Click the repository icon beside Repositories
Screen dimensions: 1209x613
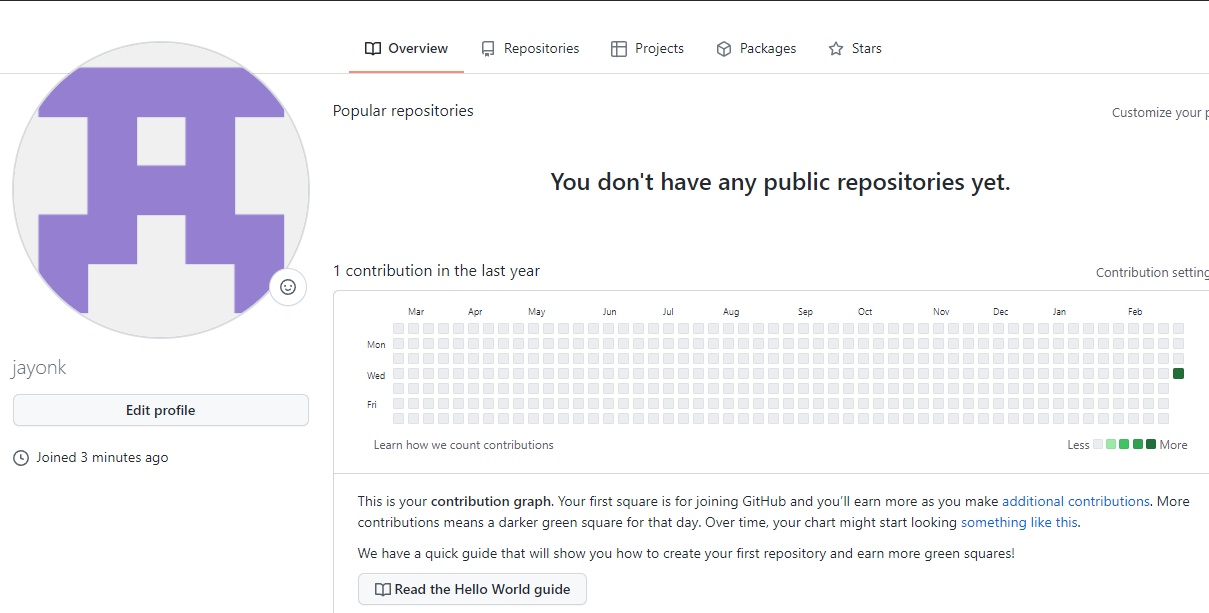click(488, 48)
